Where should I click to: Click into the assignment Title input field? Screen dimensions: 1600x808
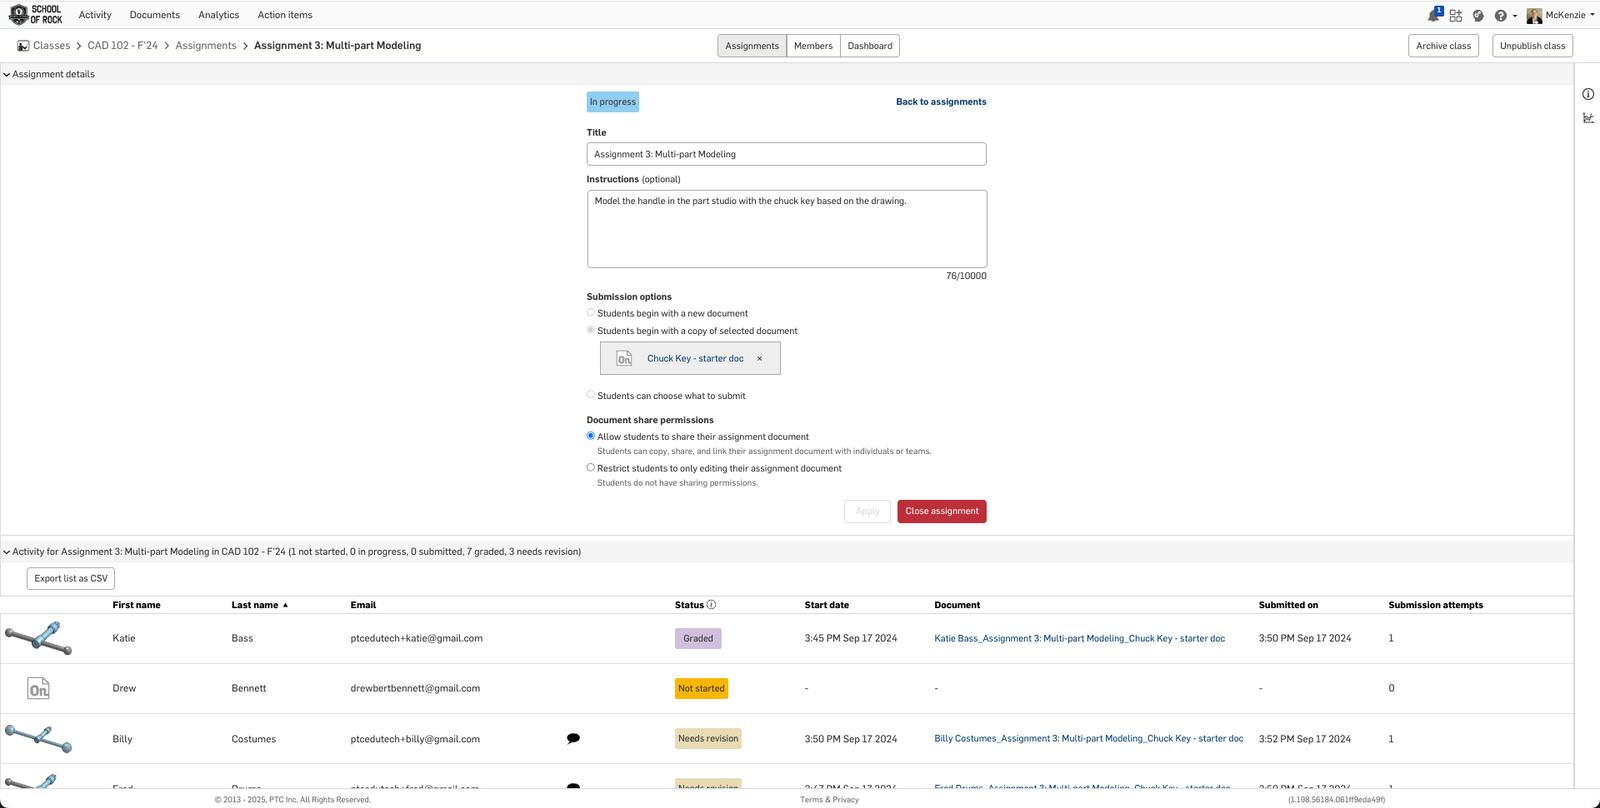(786, 154)
